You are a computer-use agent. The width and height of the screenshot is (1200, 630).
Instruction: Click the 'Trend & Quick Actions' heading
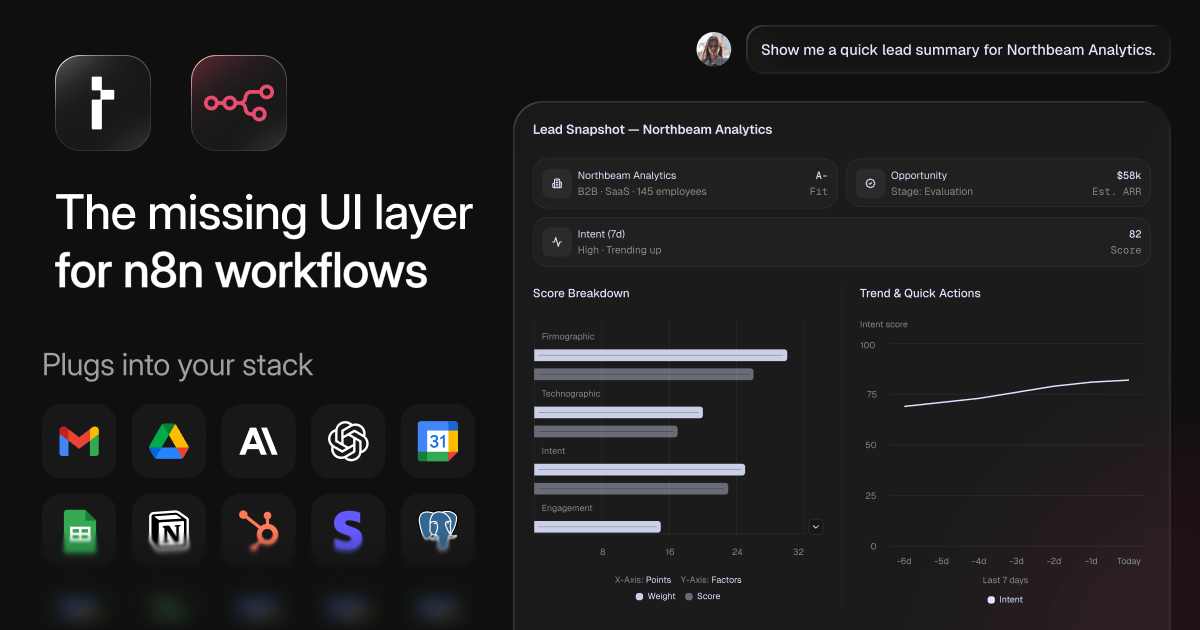coord(920,293)
